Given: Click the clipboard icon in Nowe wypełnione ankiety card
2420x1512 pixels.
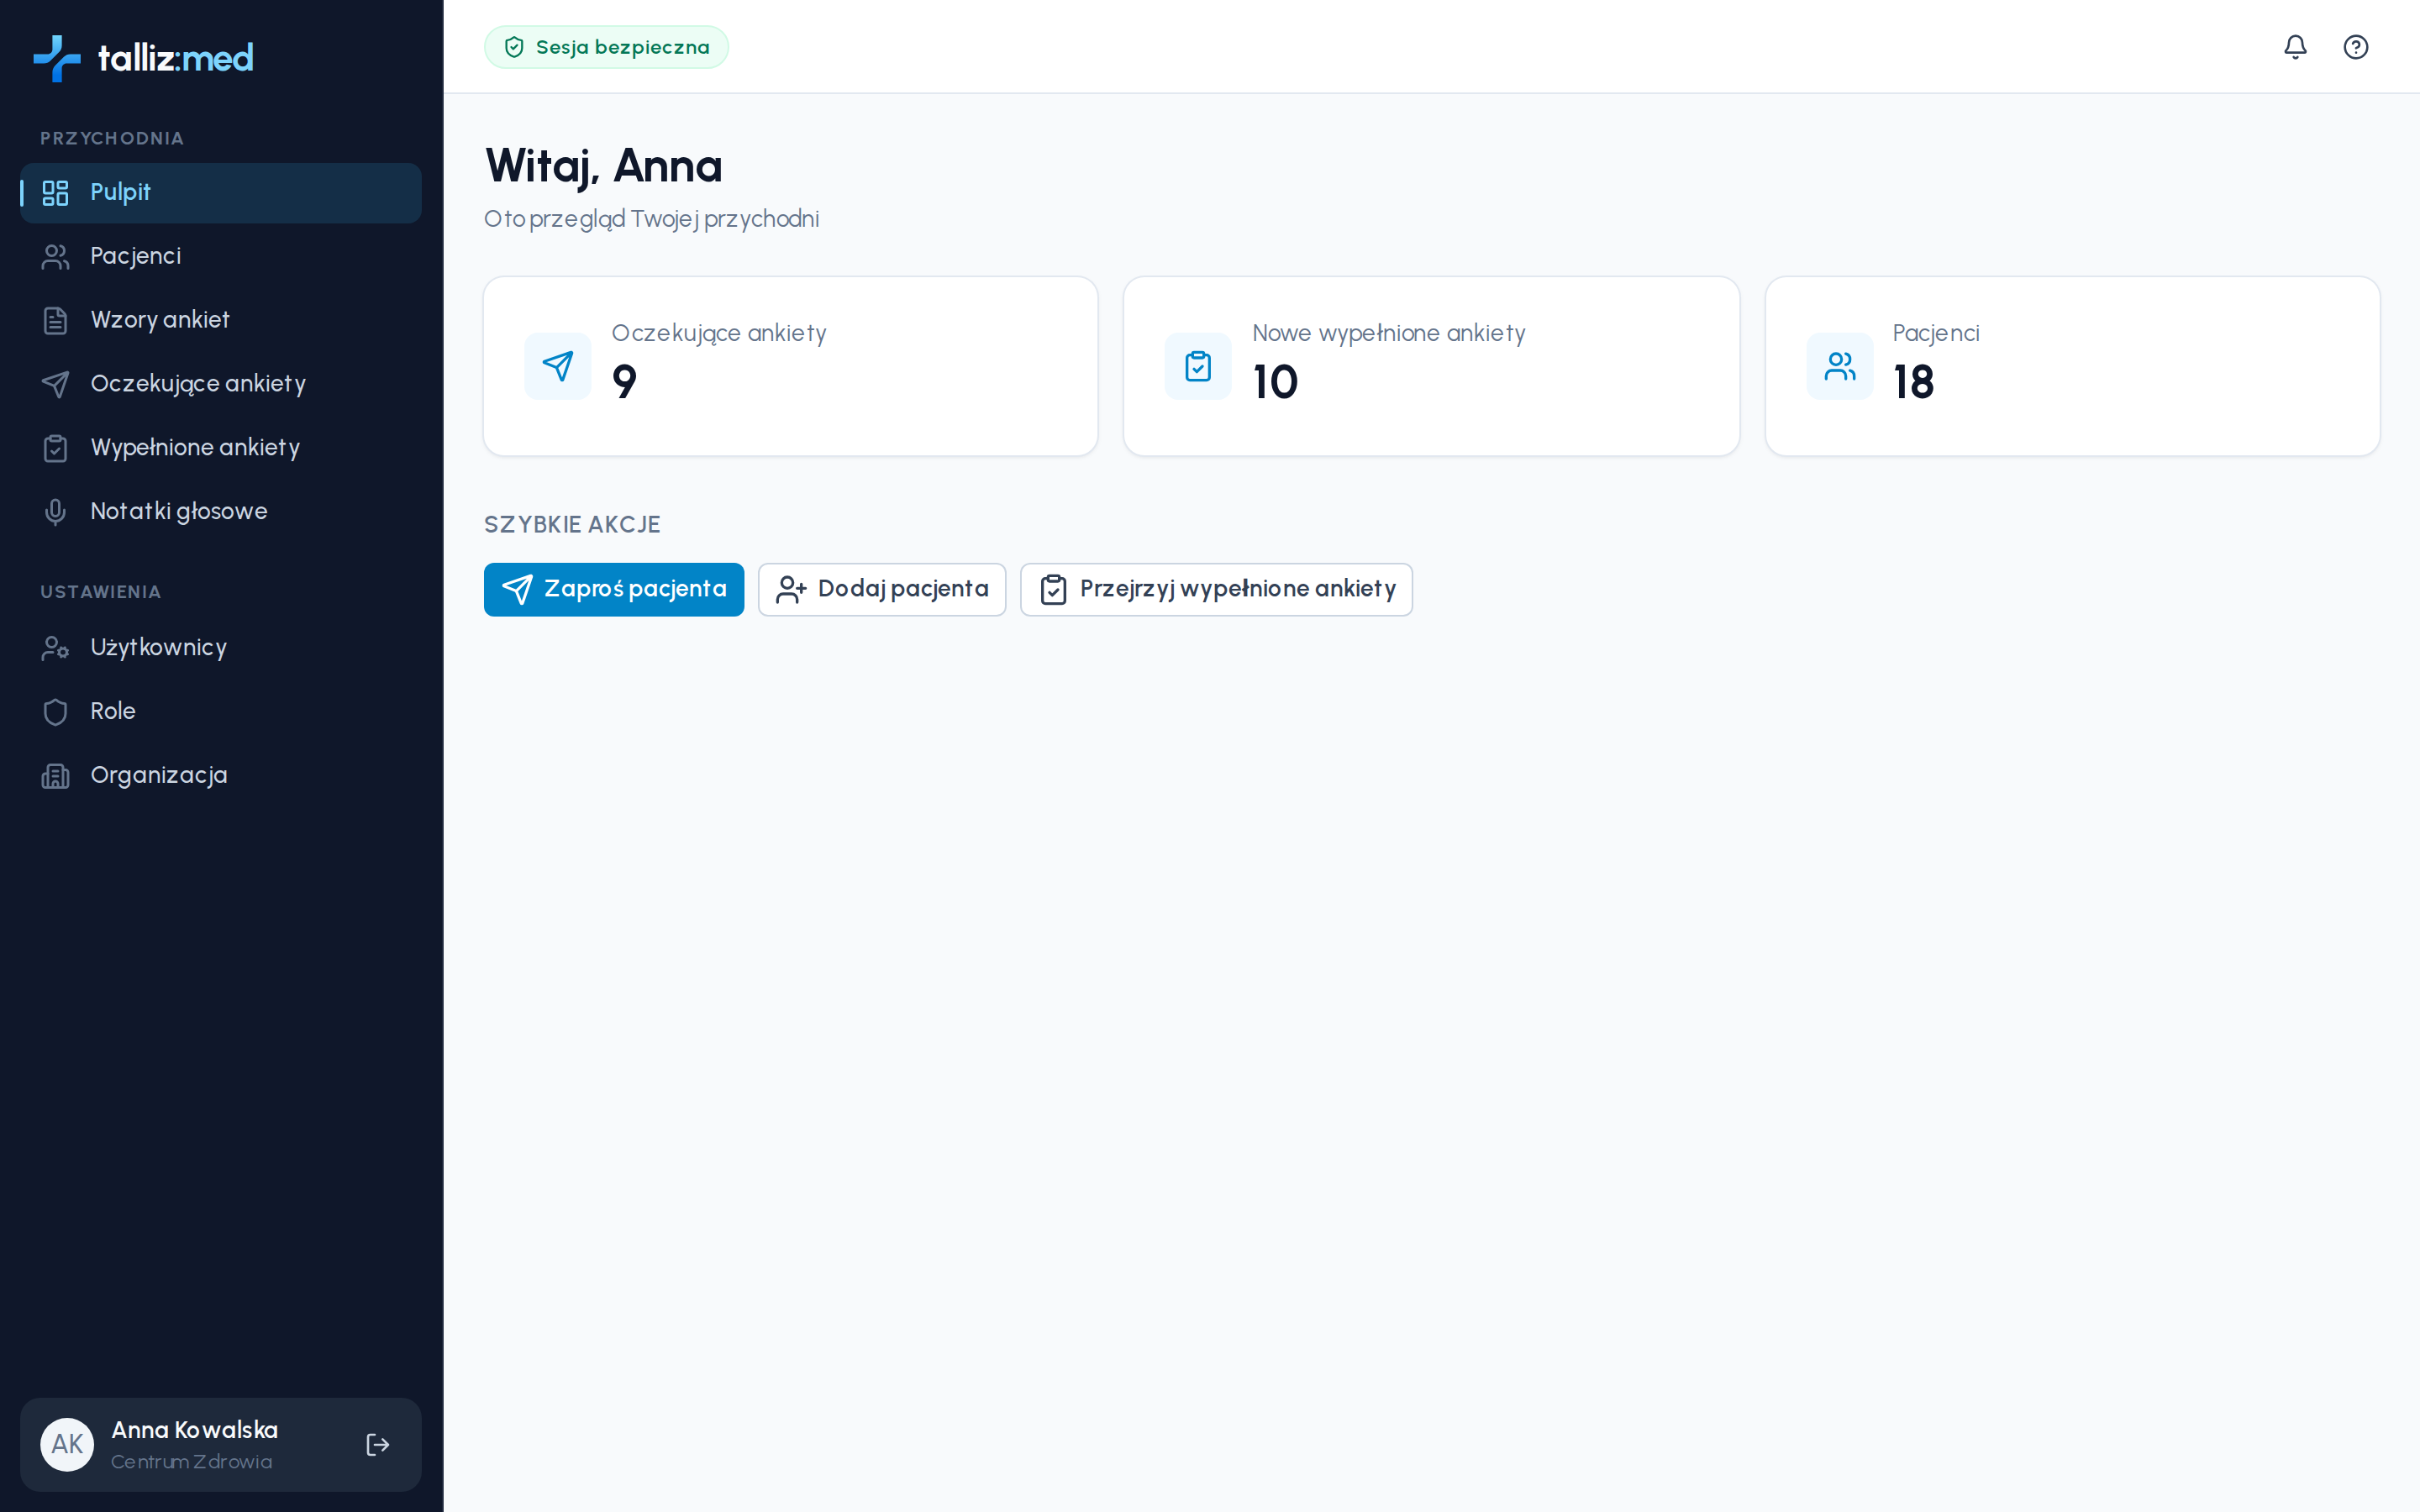Looking at the screenshot, I should point(1198,366).
